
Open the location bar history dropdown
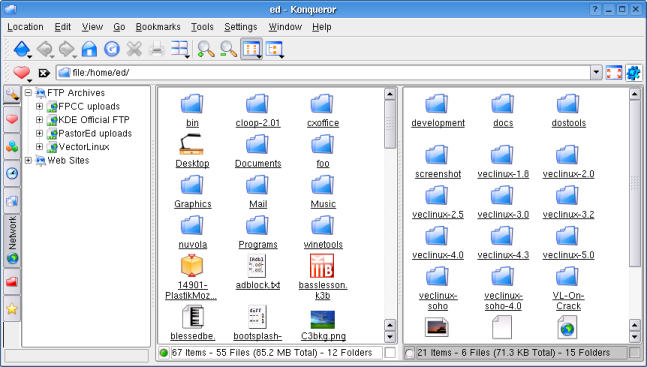click(596, 73)
